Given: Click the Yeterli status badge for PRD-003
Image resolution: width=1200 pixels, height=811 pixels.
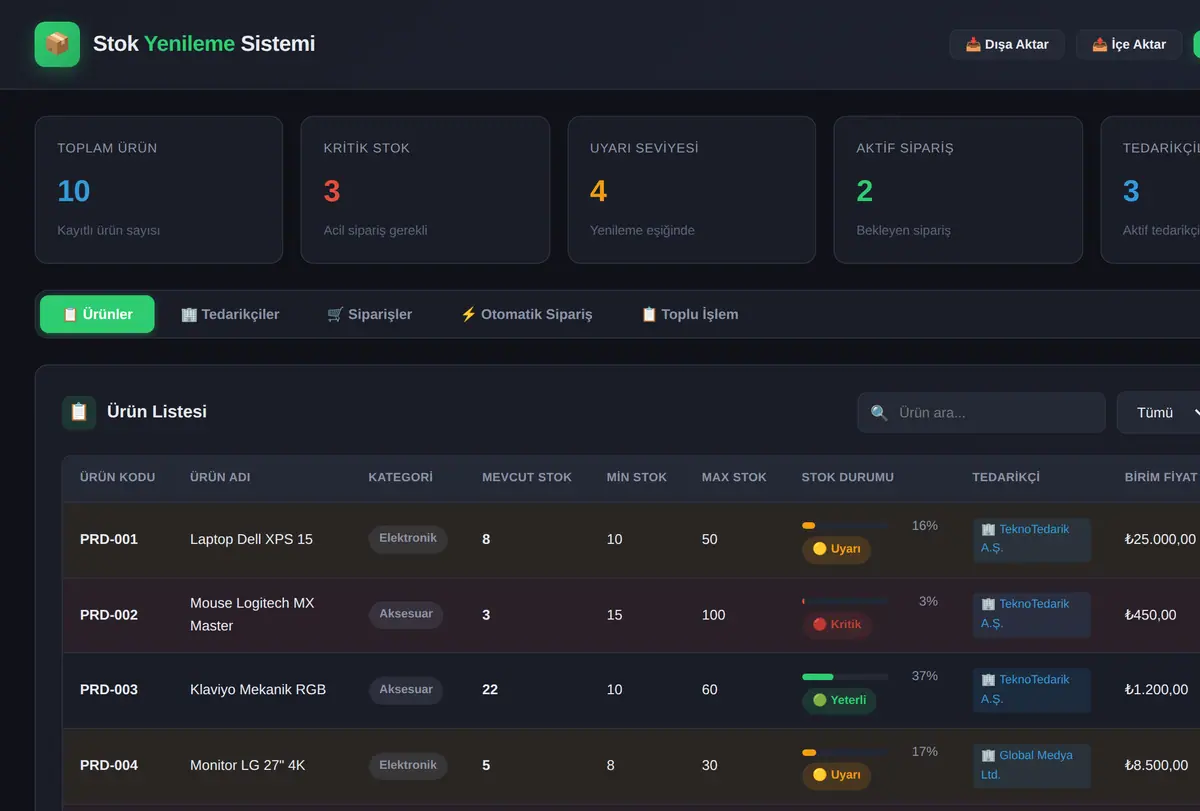Looking at the screenshot, I should [x=839, y=700].
